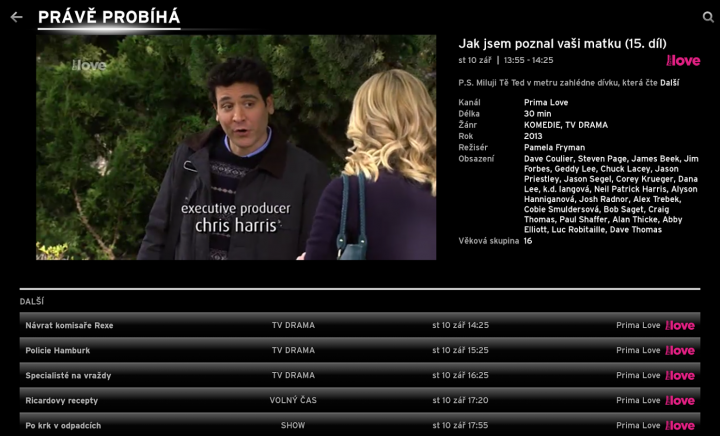720x436 pixels.
Task: Click director name Pamela Fryman
Action: [x=554, y=148]
